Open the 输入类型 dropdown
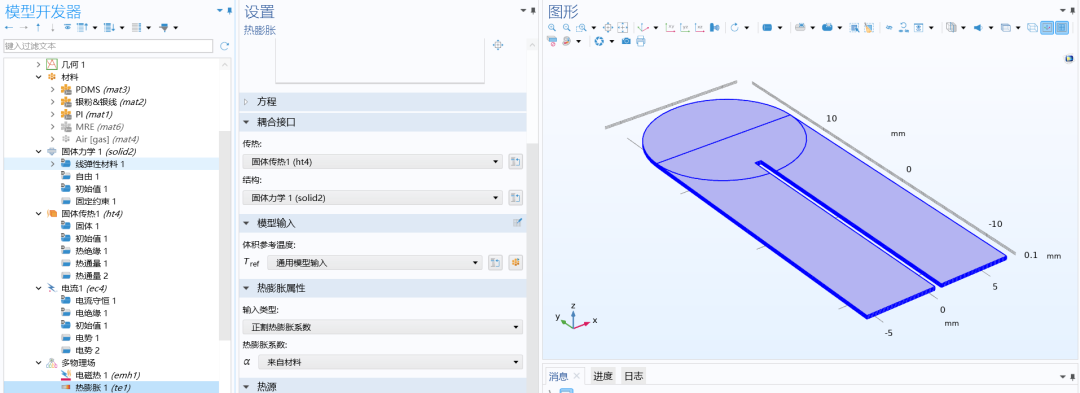 [382, 327]
